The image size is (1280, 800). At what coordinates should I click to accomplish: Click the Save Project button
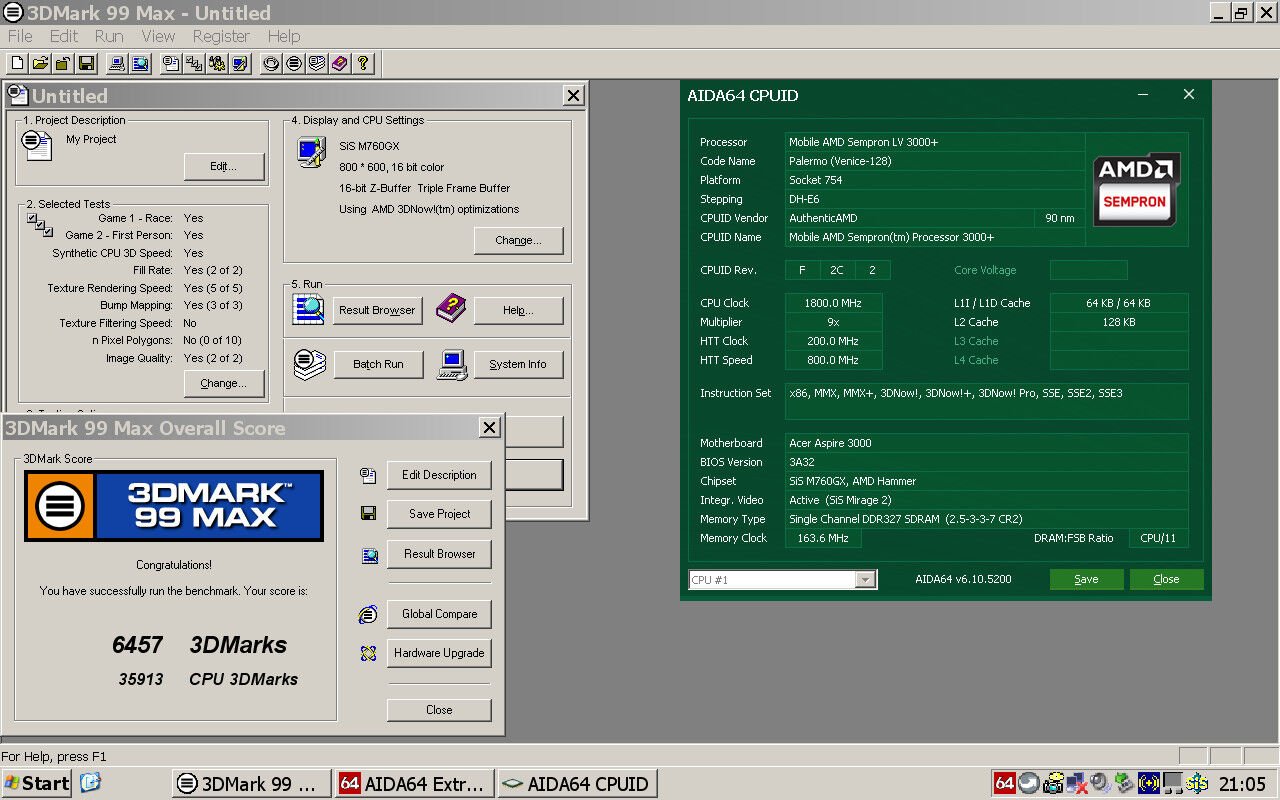[439, 514]
